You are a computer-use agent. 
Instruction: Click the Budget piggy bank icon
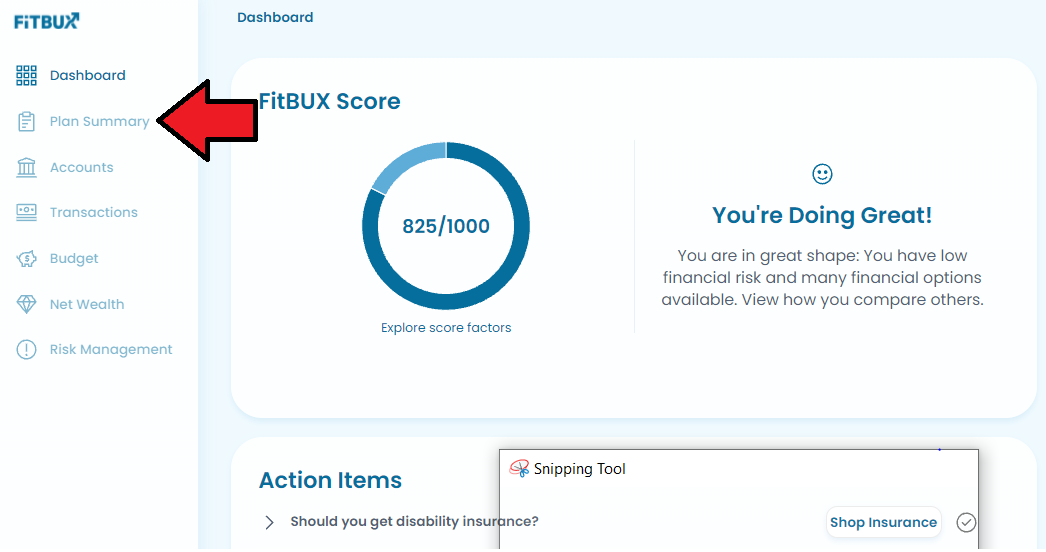coord(26,258)
